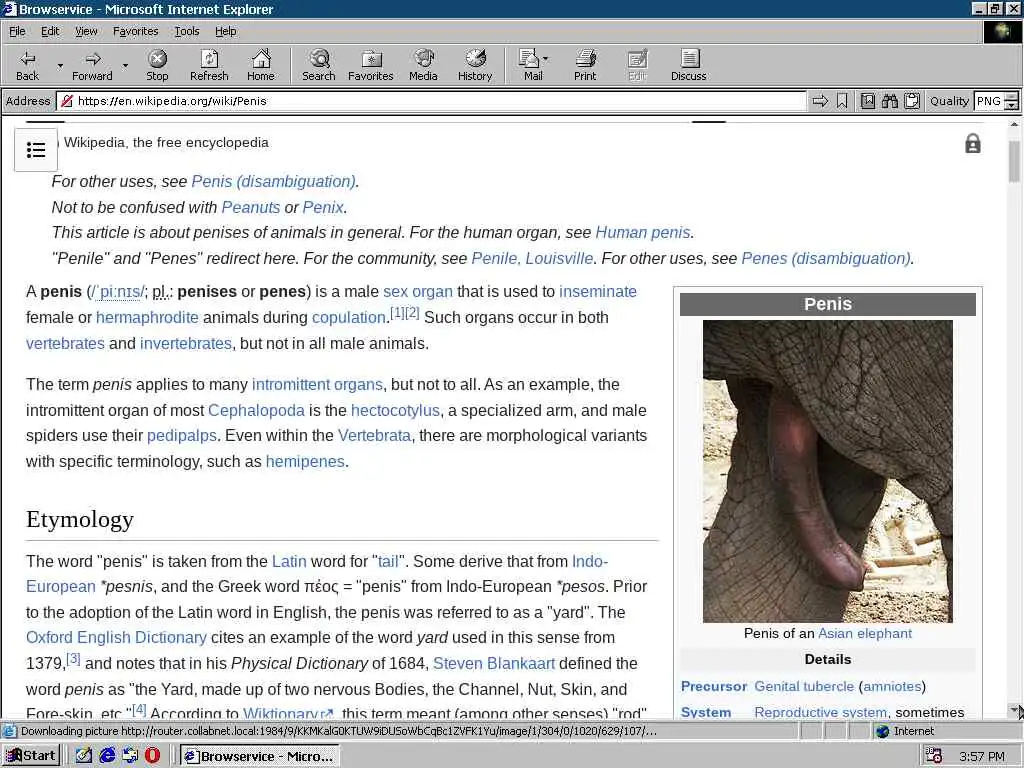The height and width of the screenshot is (768, 1024).
Task: Follow the pedipalps link
Action: (182, 436)
